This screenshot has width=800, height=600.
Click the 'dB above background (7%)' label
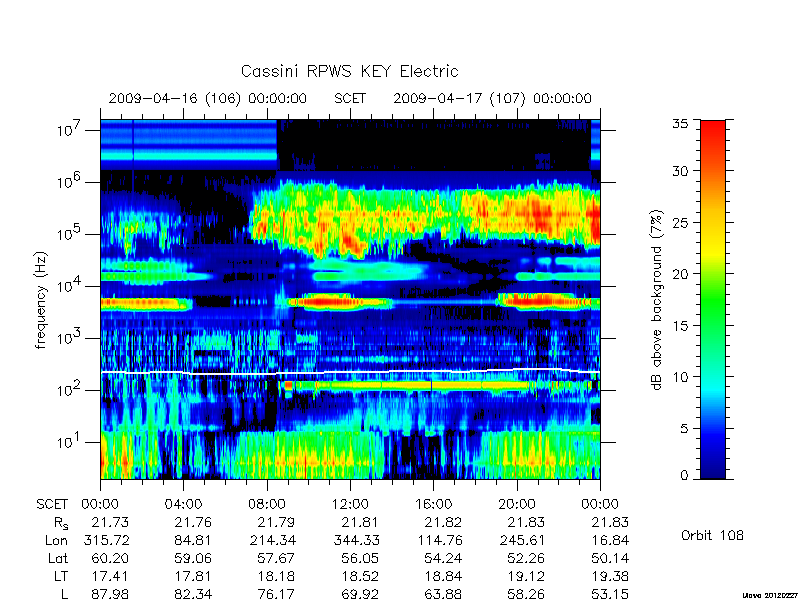[657, 300]
